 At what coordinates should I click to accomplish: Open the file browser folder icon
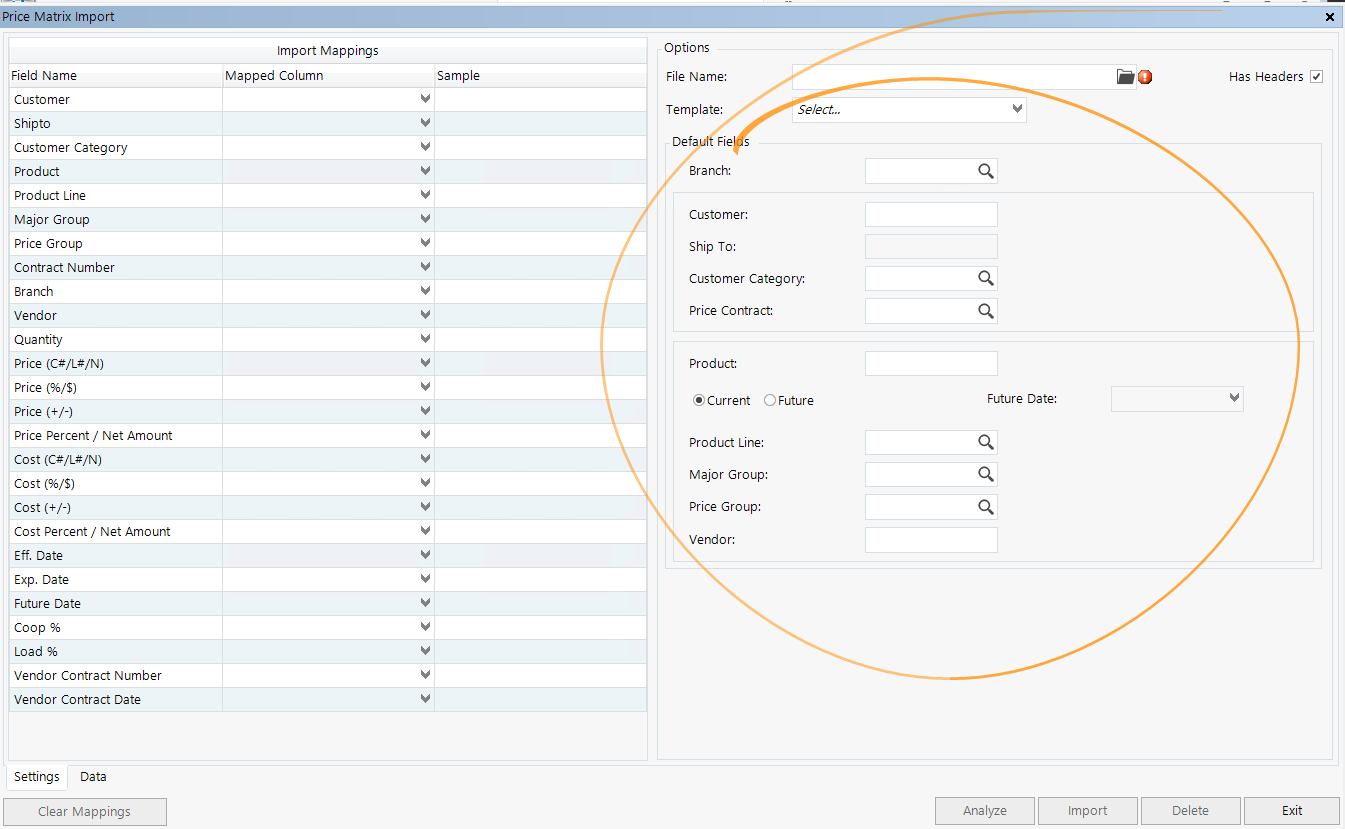click(1124, 76)
